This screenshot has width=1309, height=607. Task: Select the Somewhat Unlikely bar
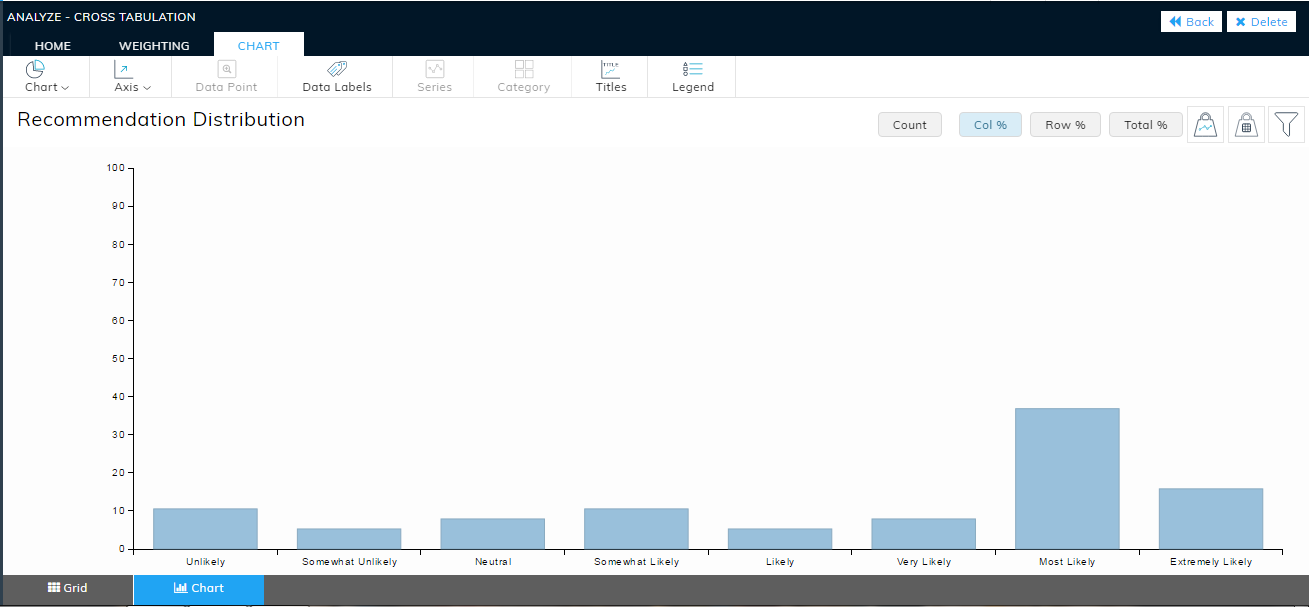[349, 539]
